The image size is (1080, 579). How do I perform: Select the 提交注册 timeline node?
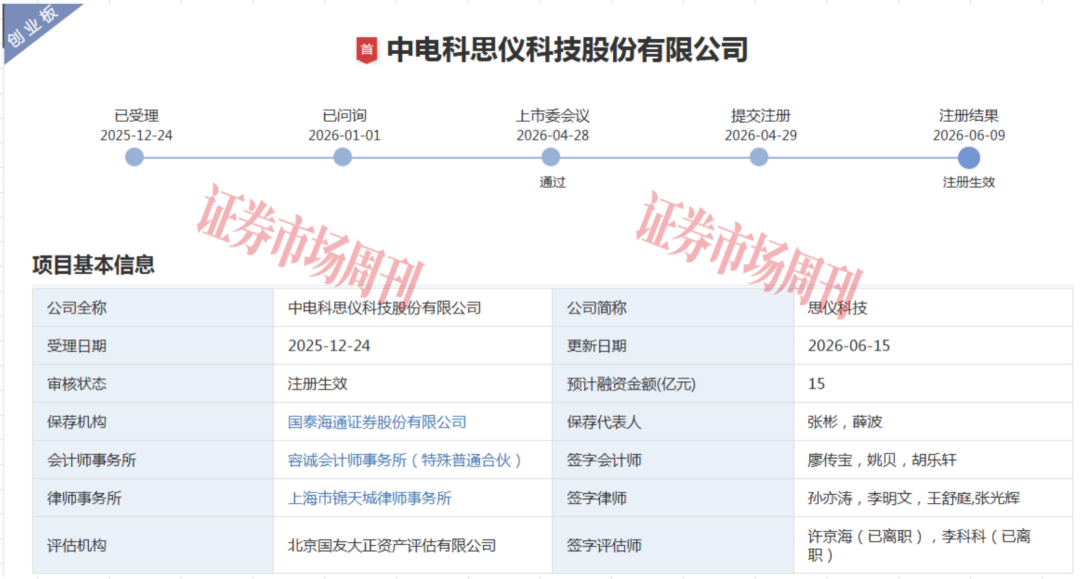click(758, 157)
